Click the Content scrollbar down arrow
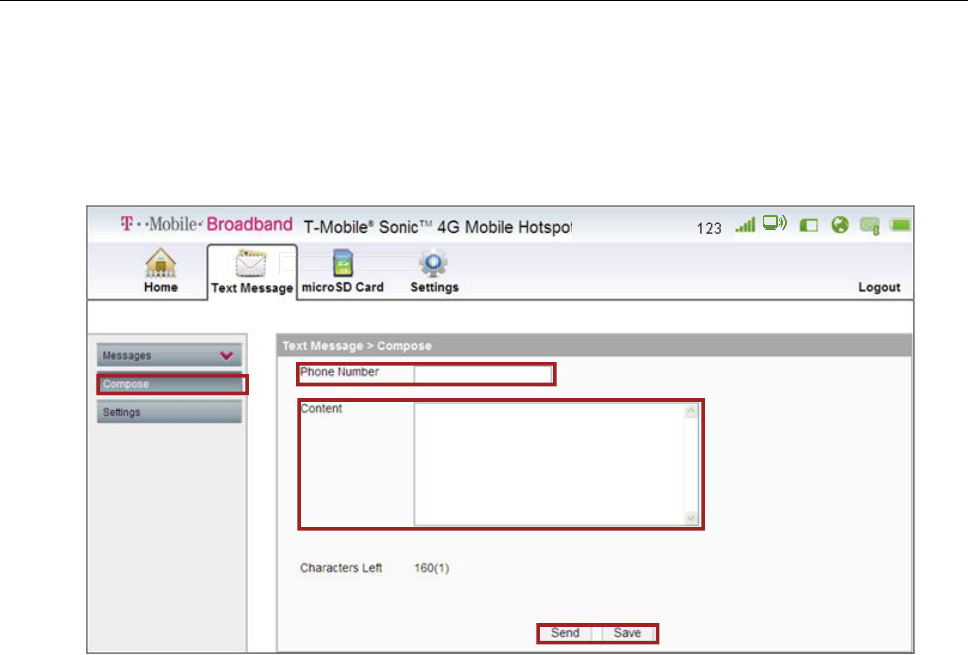The image size is (968, 655). tap(691, 518)
